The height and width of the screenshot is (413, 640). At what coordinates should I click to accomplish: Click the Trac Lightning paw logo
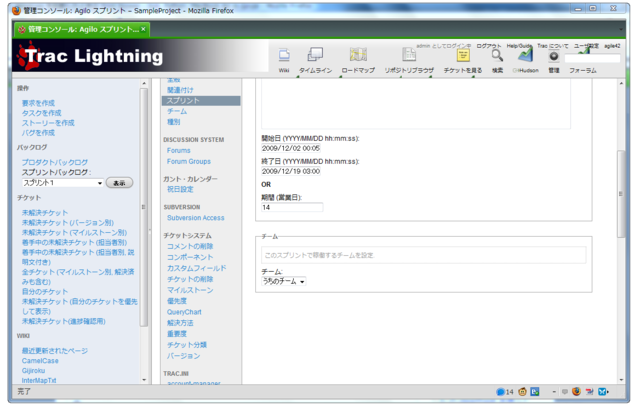click(x=28, y=56)
